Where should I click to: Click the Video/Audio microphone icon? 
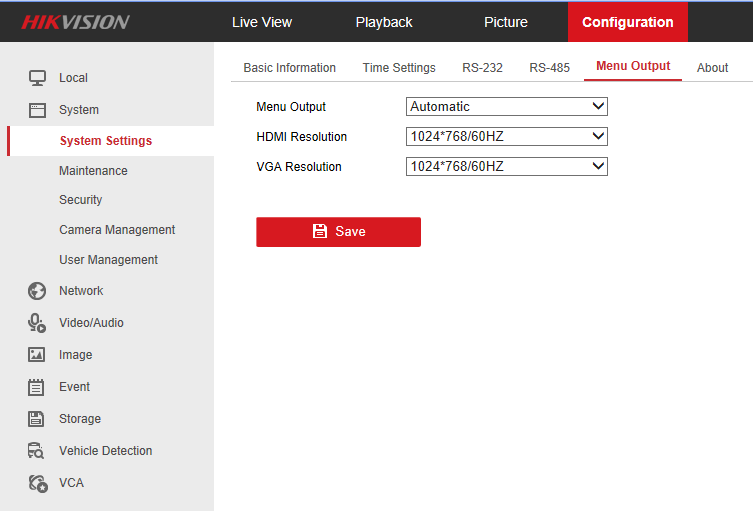click(x=37, y=323)
